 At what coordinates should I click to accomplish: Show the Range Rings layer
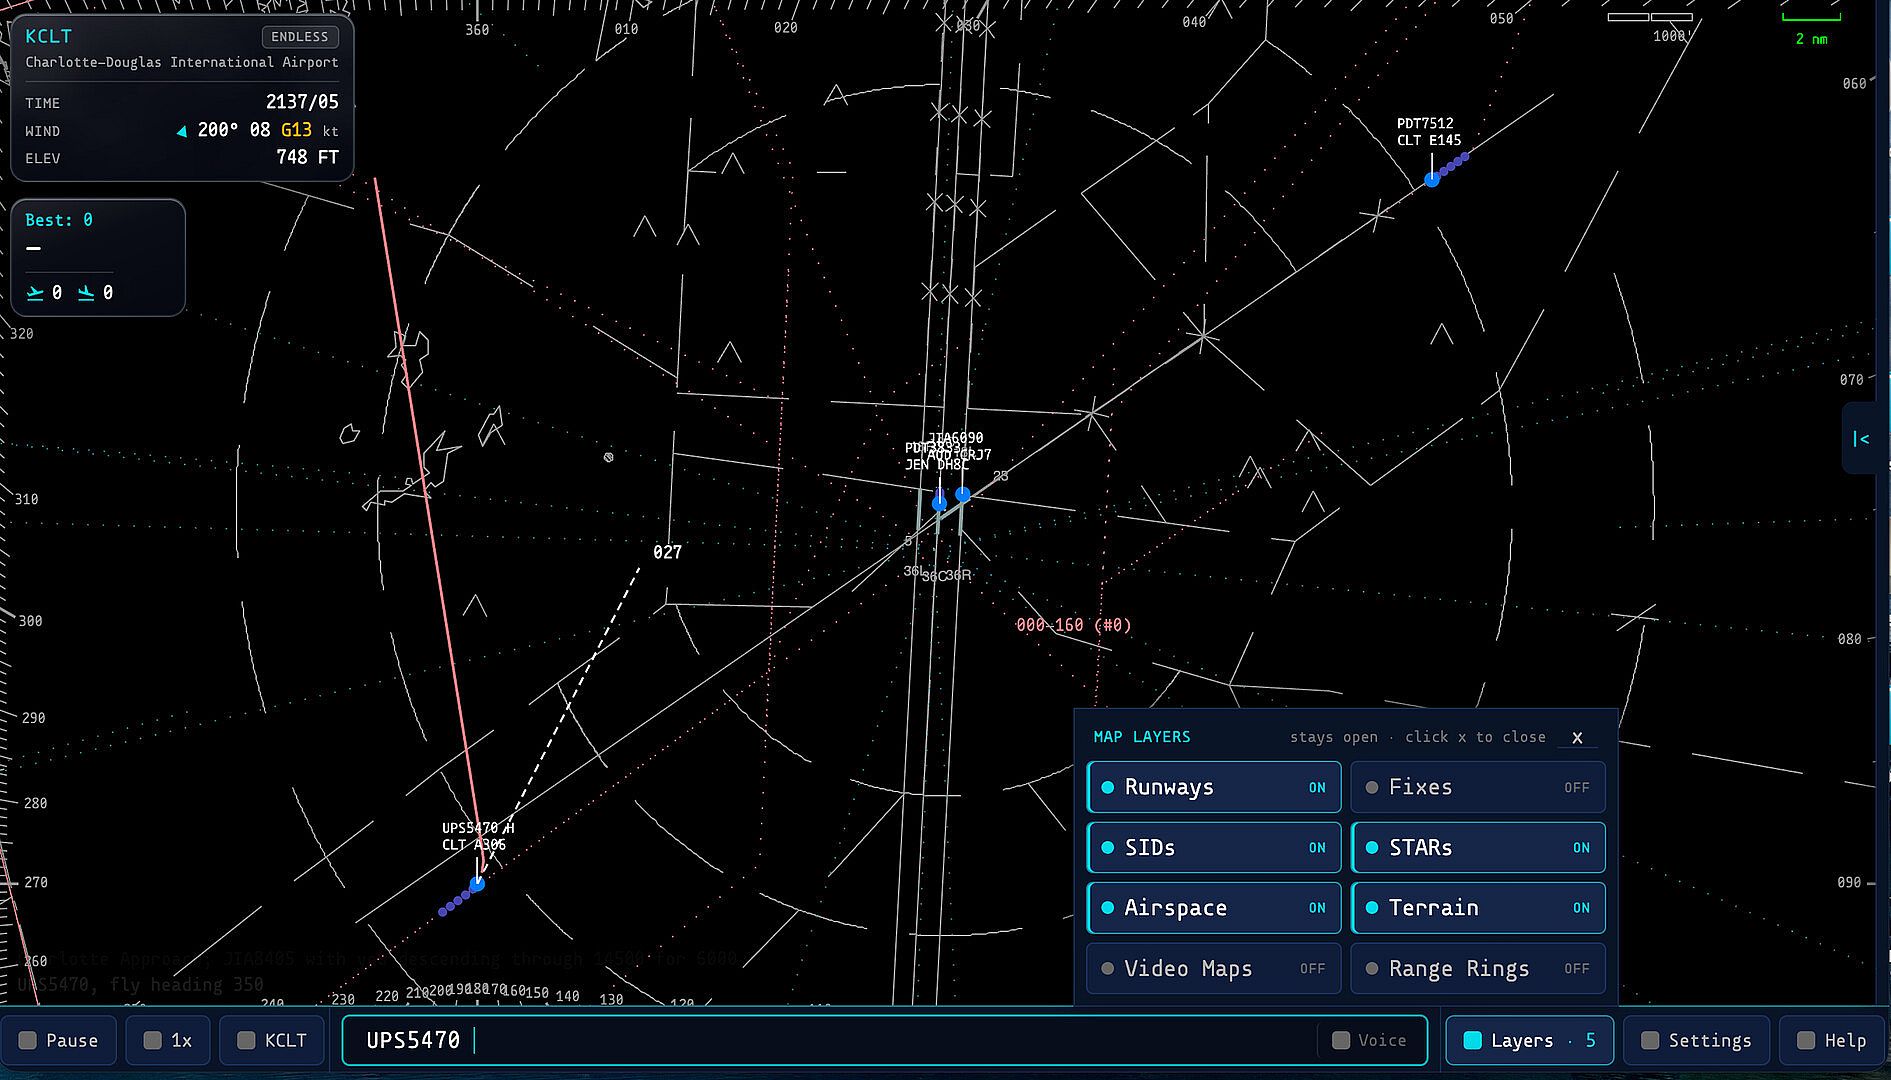tap(1478, 968)
